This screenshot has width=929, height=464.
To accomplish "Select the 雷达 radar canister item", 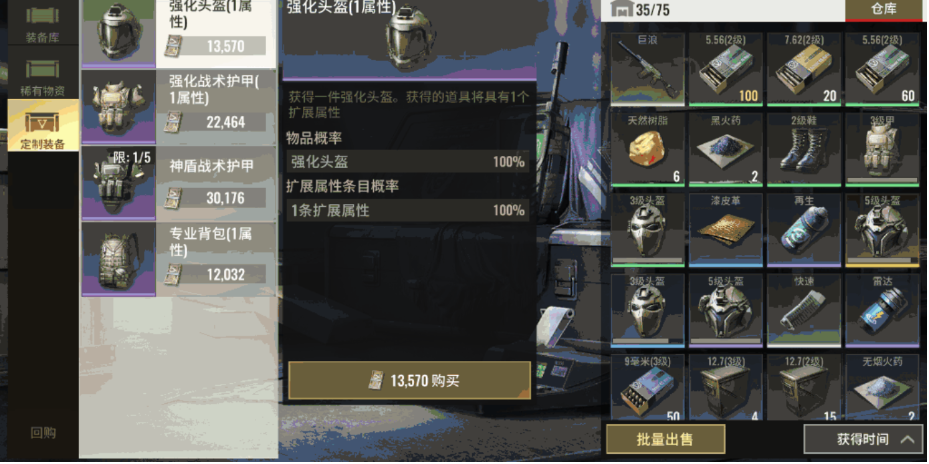I will tap(882, 311).
